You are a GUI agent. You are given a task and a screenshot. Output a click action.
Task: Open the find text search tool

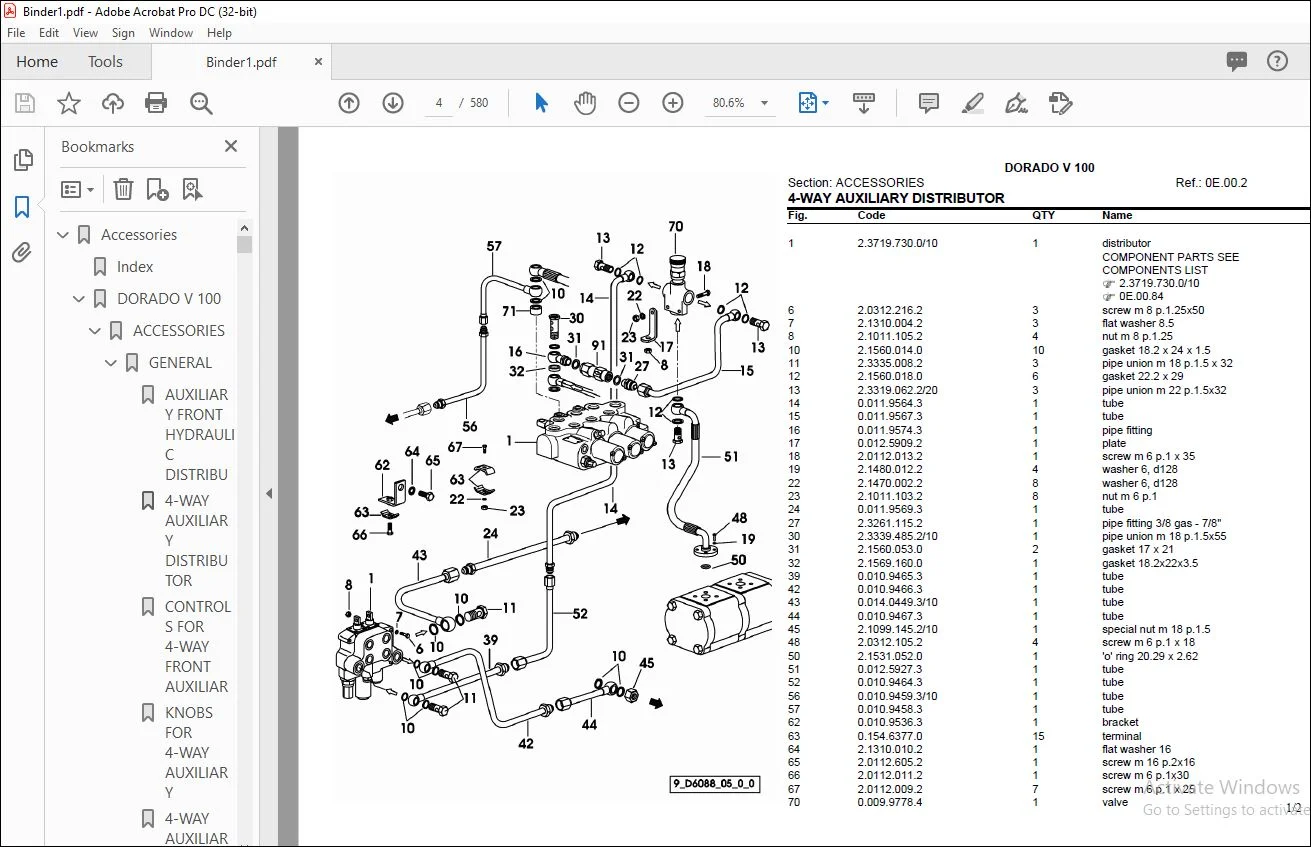coord(201,103)
